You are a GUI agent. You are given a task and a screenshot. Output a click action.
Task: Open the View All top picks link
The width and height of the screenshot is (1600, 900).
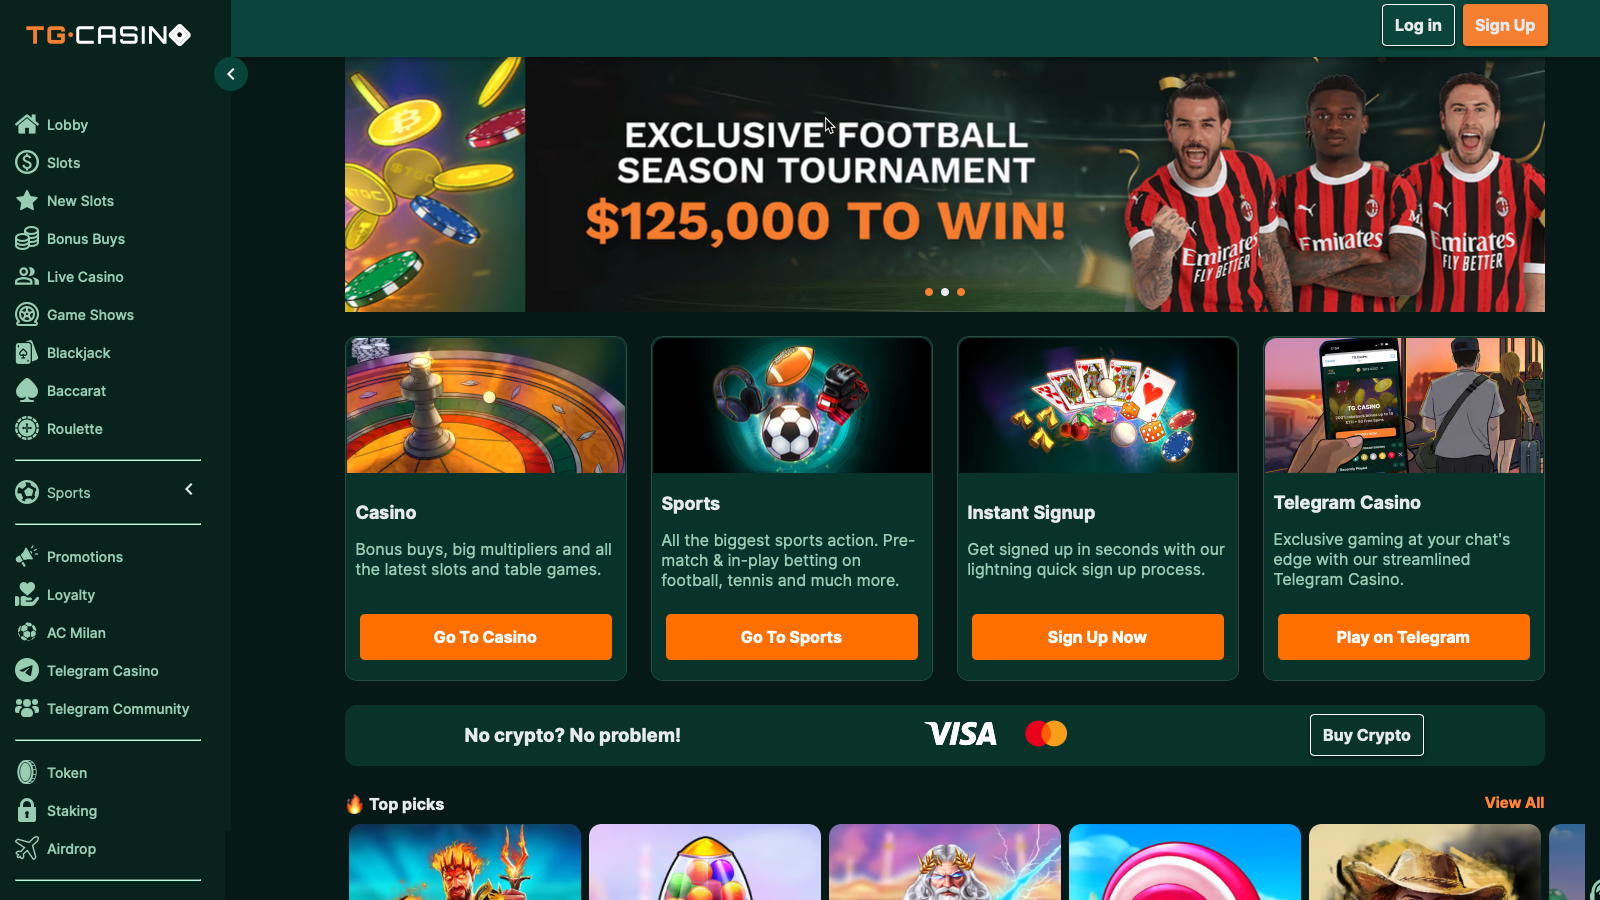point(1514,803)
